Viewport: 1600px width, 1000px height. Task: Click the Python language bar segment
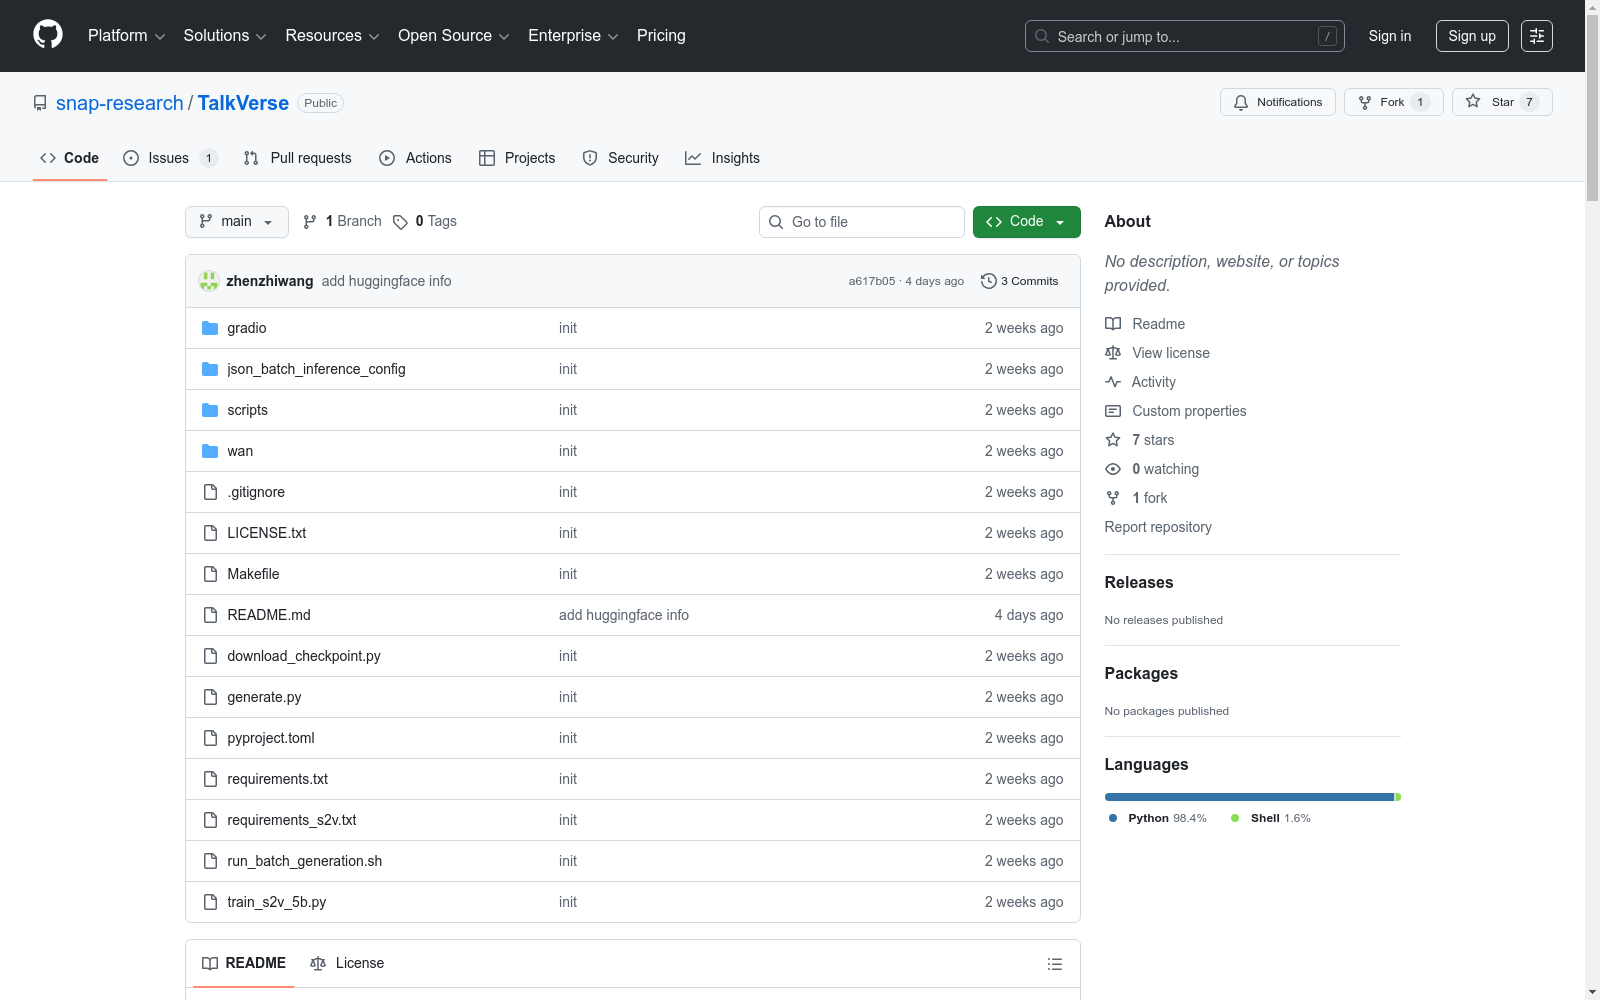[1249, 797]
